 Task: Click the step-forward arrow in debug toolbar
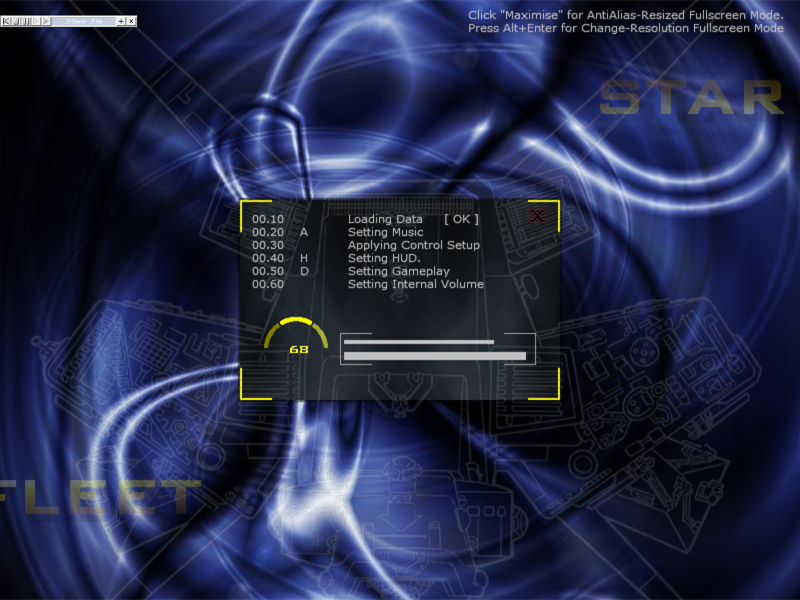coord(46,21)
